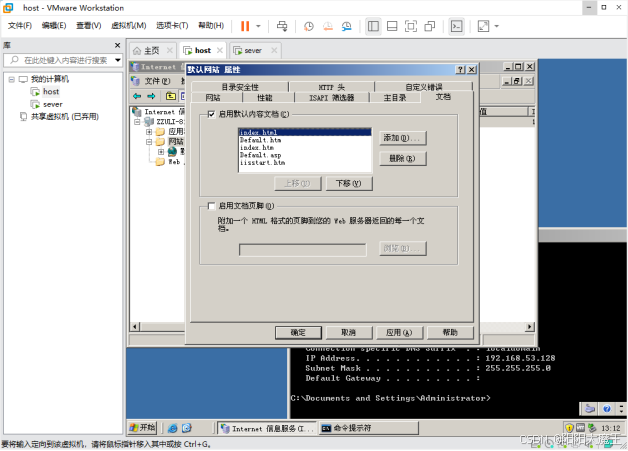Open the stretch display dropdown arrow

[x=497, y=26]
